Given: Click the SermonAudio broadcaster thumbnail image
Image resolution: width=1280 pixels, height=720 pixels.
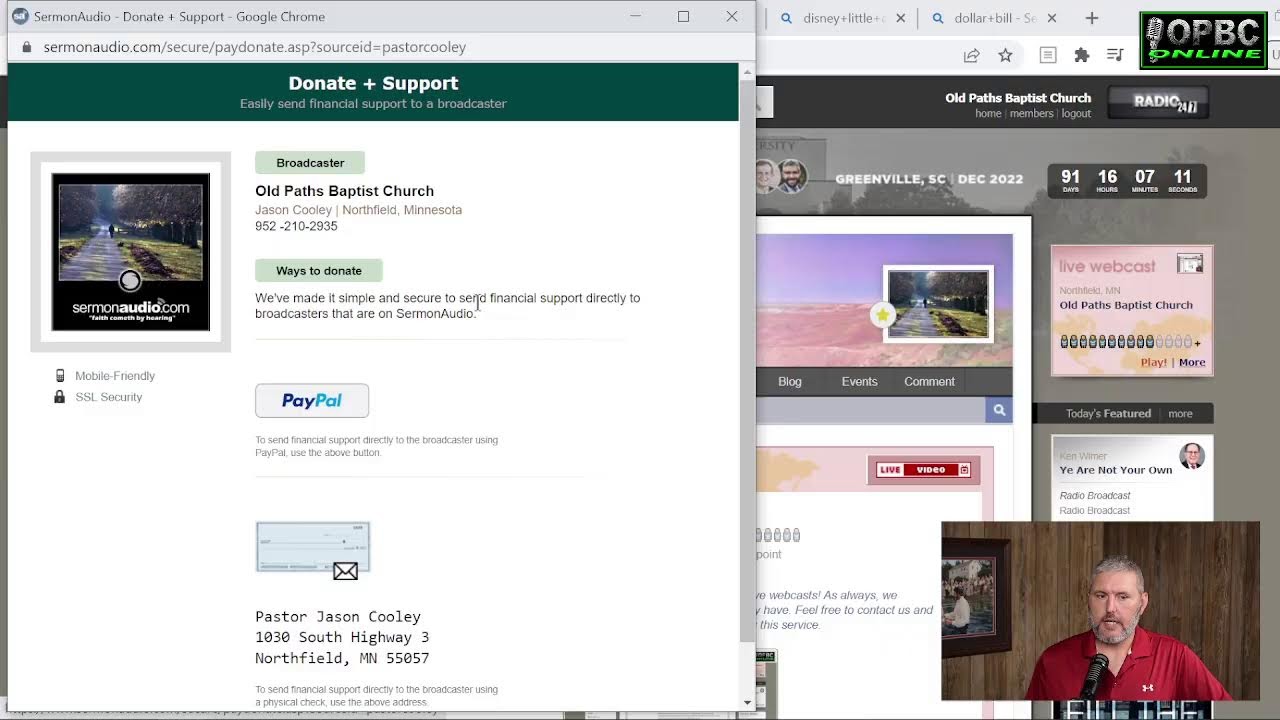Looking at the screenshot, I should 131,251.
